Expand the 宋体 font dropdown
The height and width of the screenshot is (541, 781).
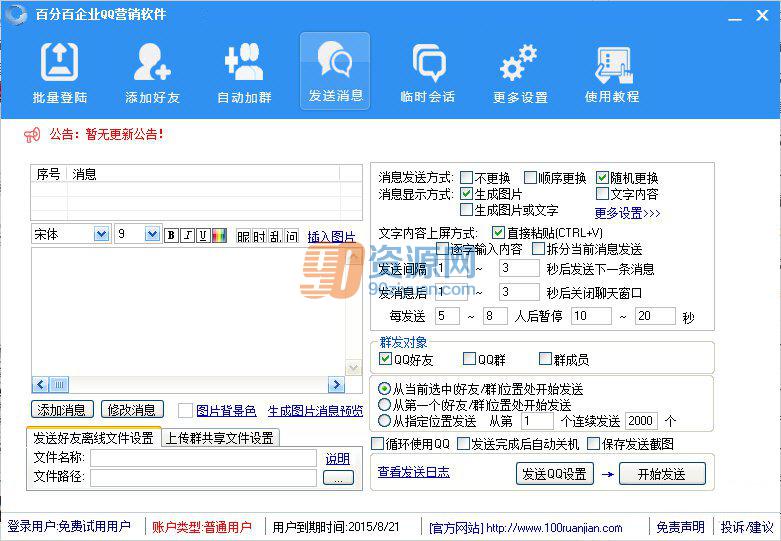coord(102,234)
